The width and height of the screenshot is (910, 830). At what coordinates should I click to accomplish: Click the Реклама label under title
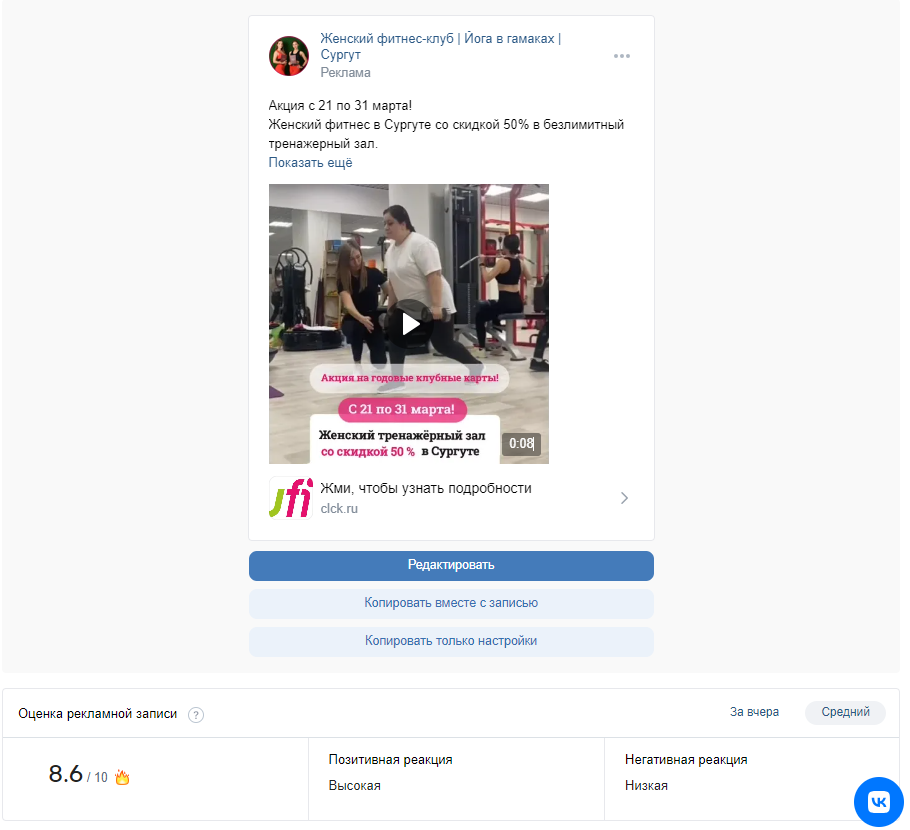pos(345,73)
